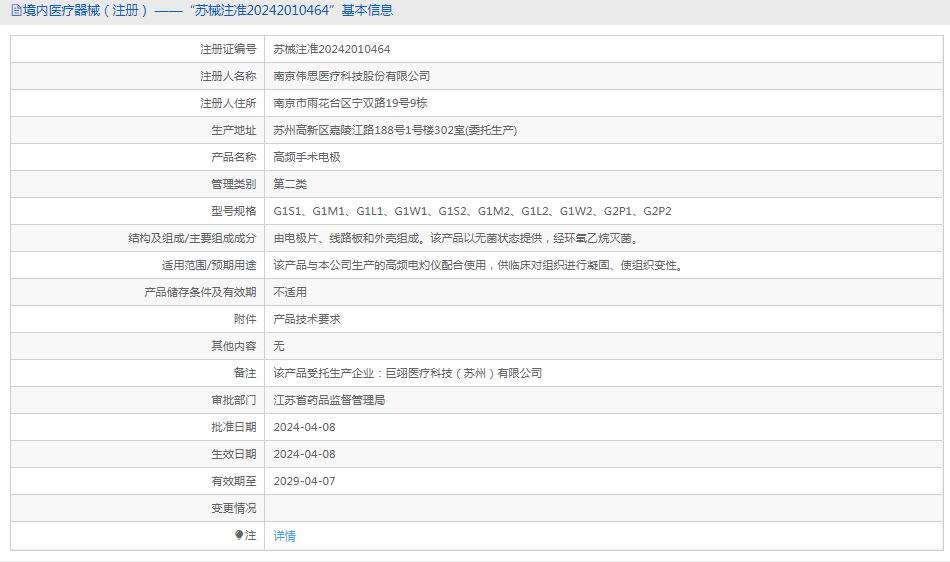
Task: Open the 详情 link in the 注 row
Action: tap(285, 536)
